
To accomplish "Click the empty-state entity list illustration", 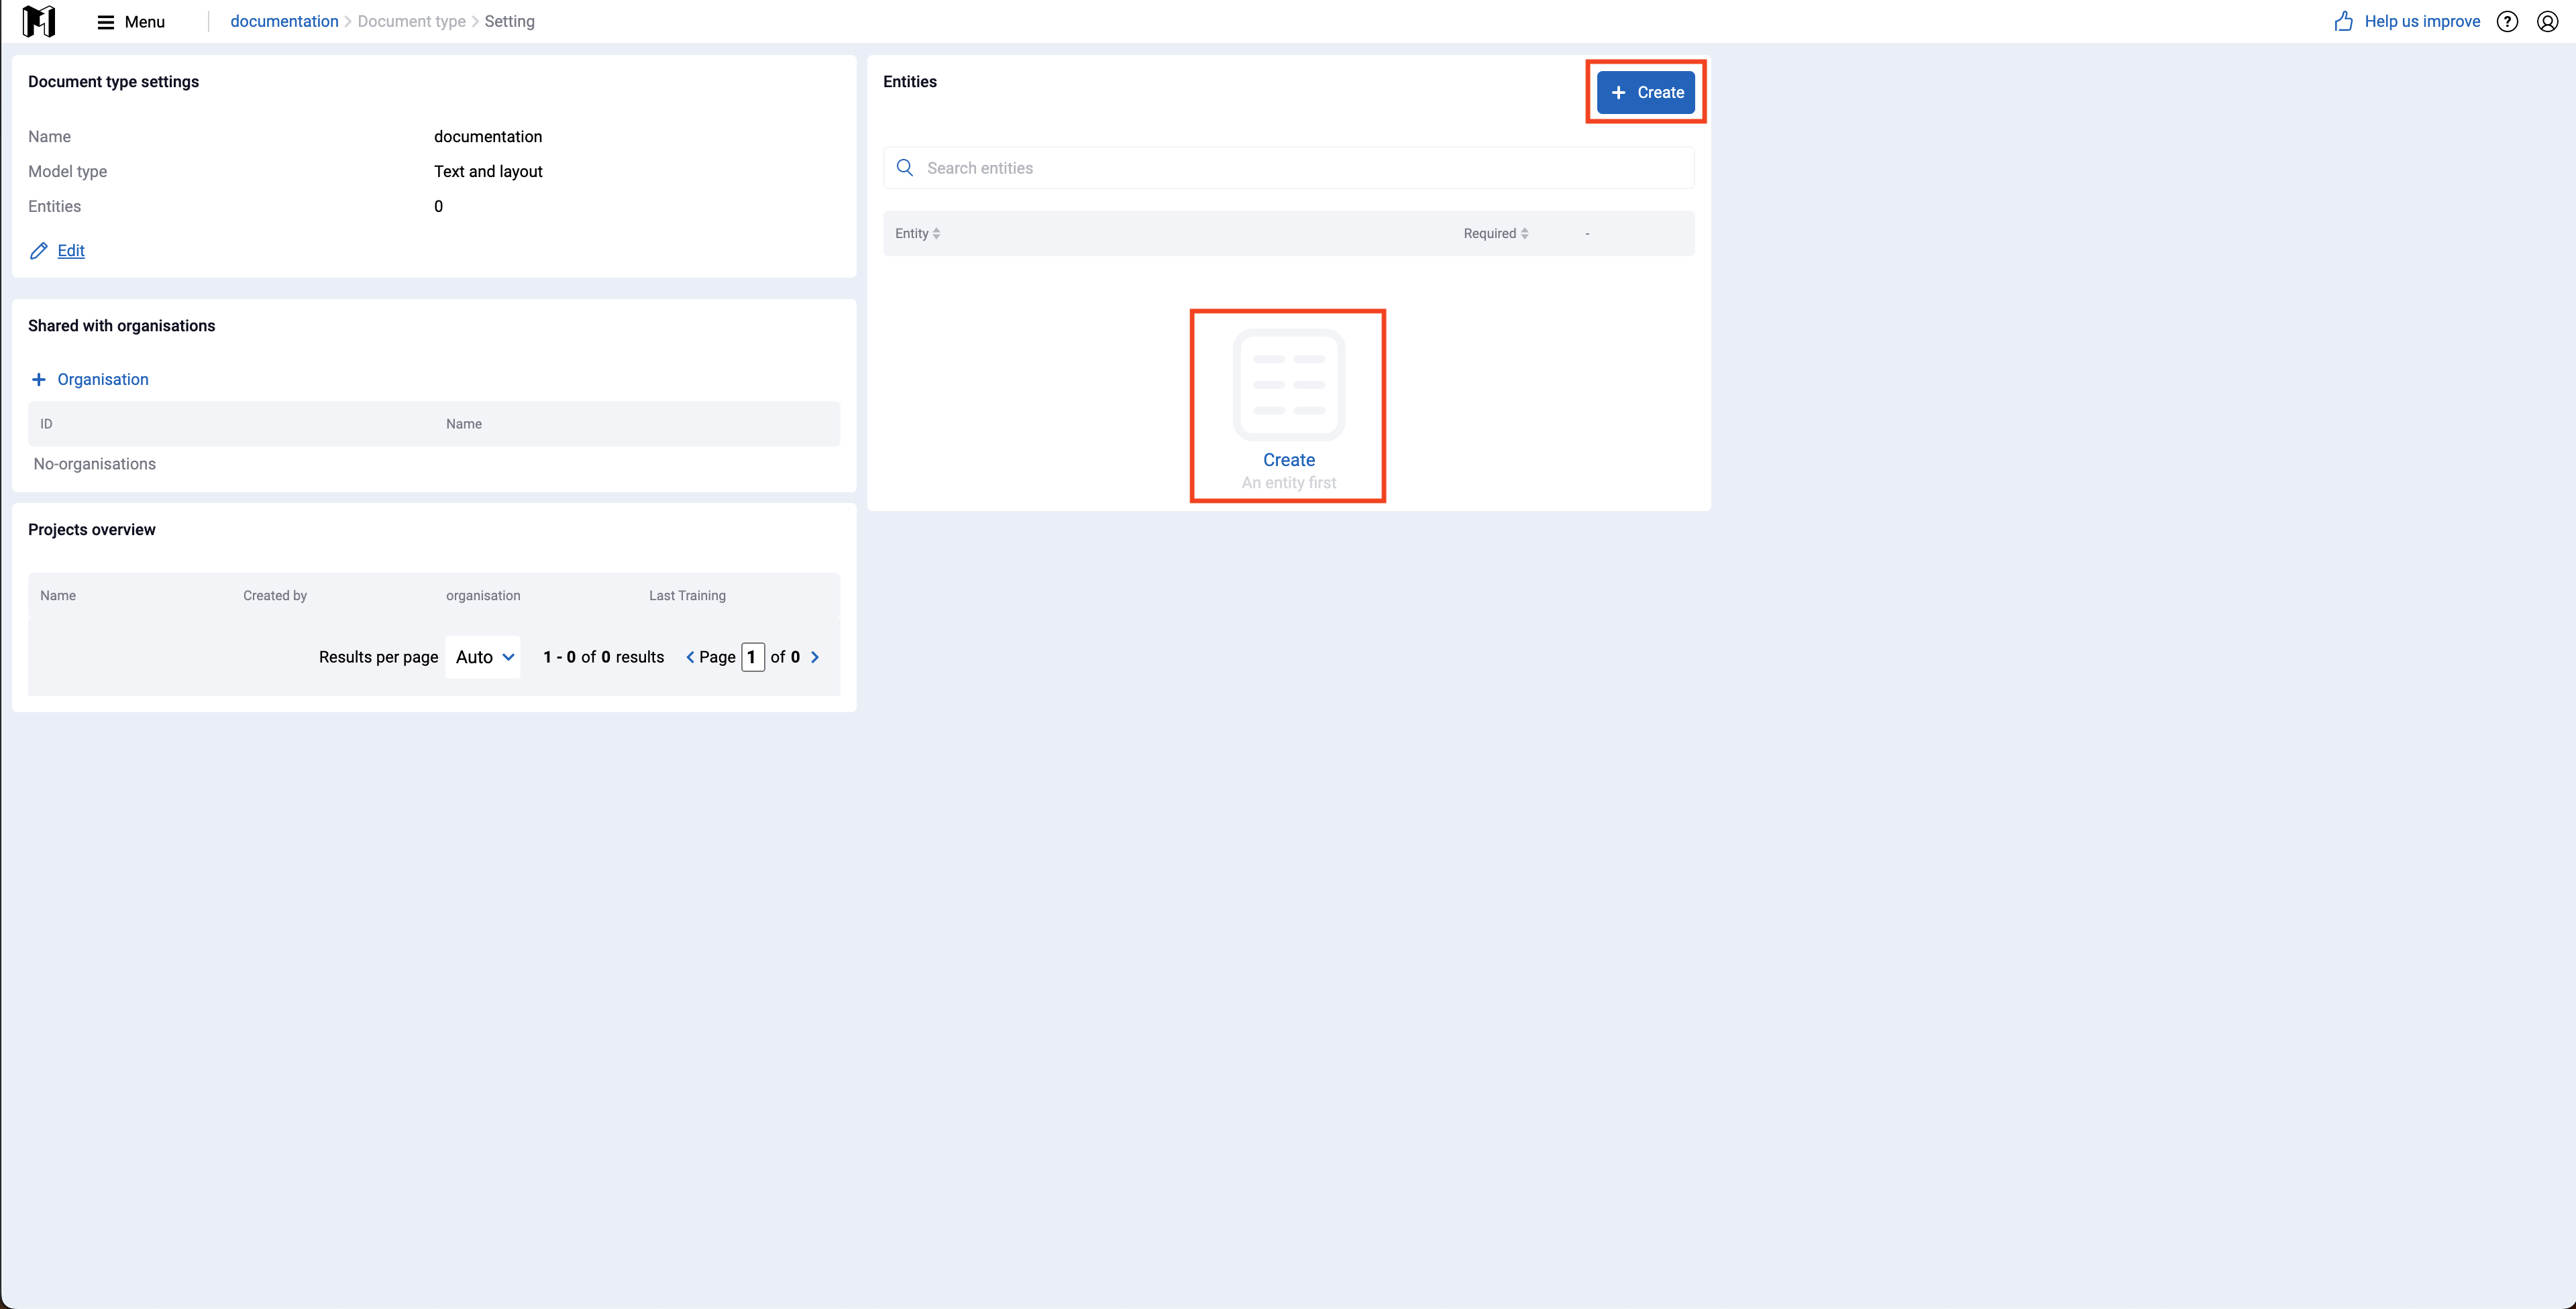I will tap(1288, 385).
